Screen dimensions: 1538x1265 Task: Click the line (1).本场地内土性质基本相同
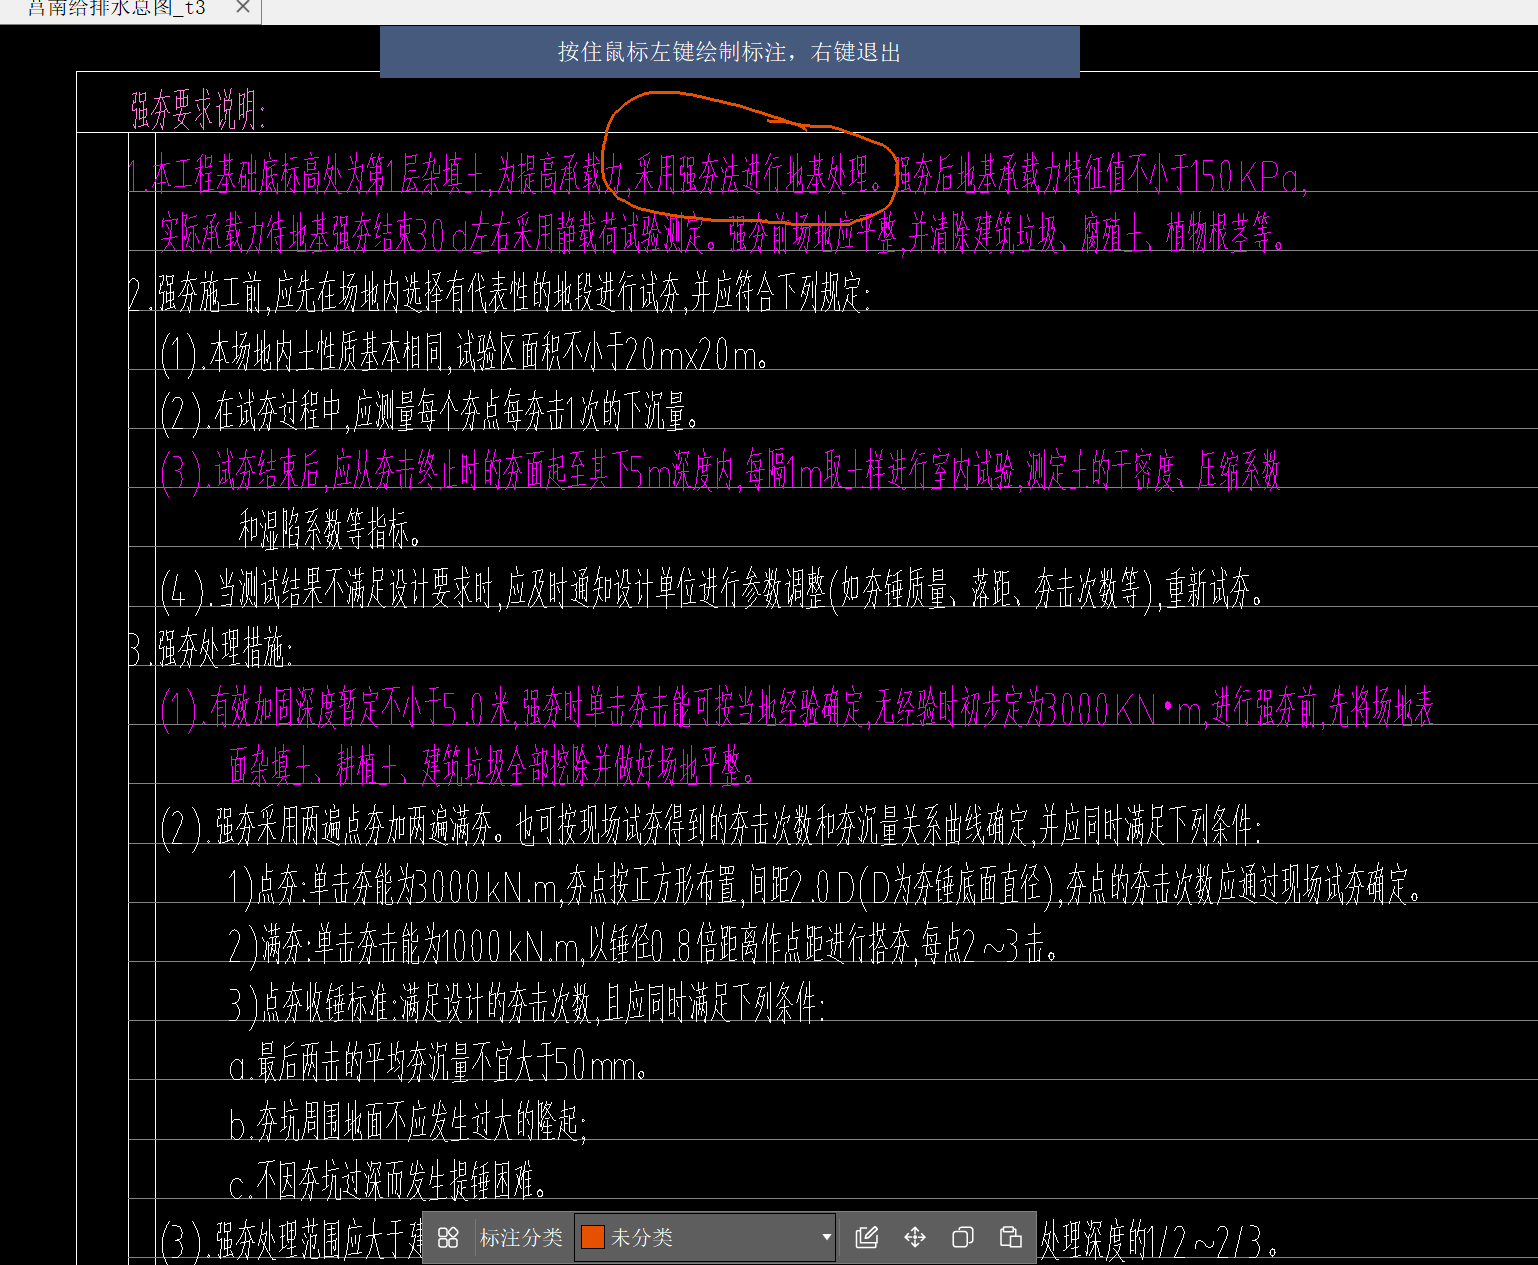pyautogui.click(x=465, y=354)
